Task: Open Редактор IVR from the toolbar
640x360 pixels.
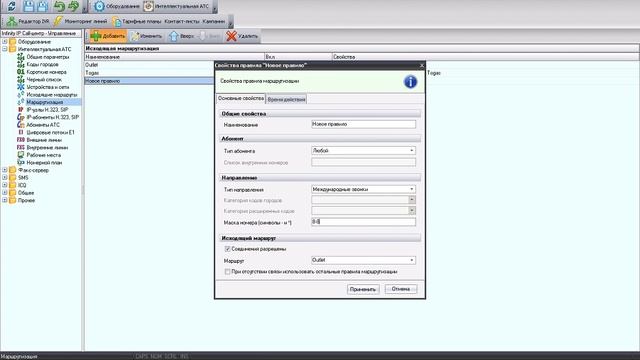Action: [28, 21]
